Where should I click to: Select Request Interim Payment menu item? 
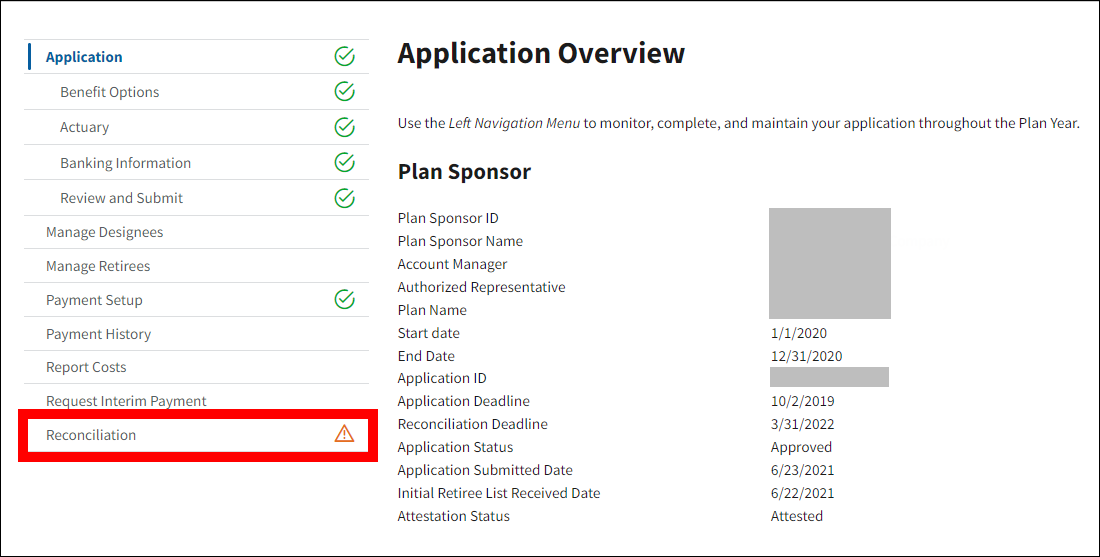(126, 401)
